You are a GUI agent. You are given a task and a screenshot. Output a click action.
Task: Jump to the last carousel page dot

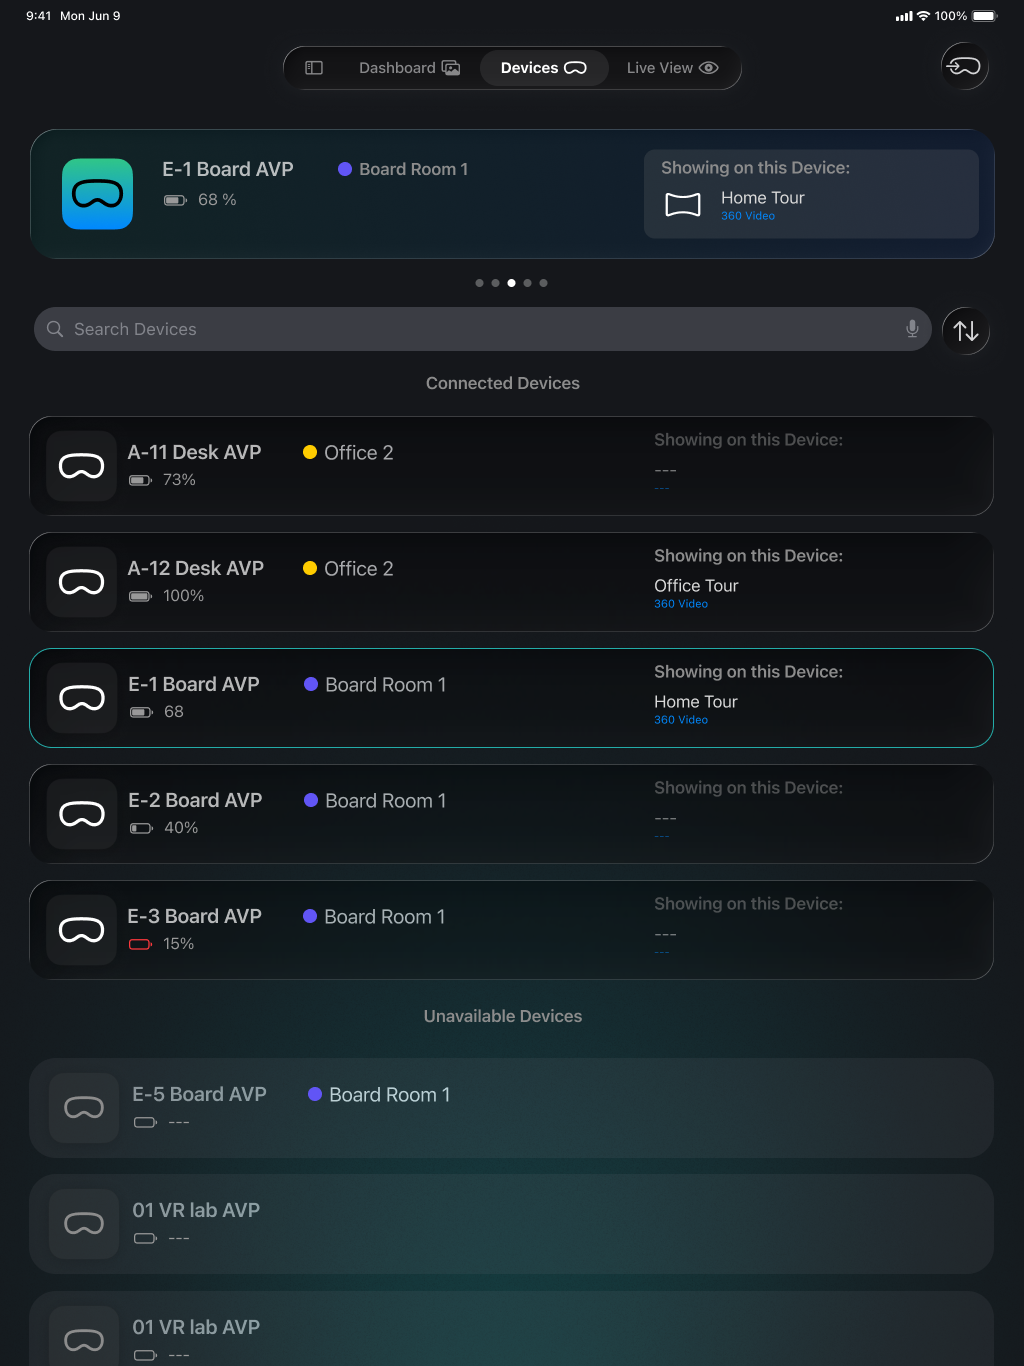point(543,283)
